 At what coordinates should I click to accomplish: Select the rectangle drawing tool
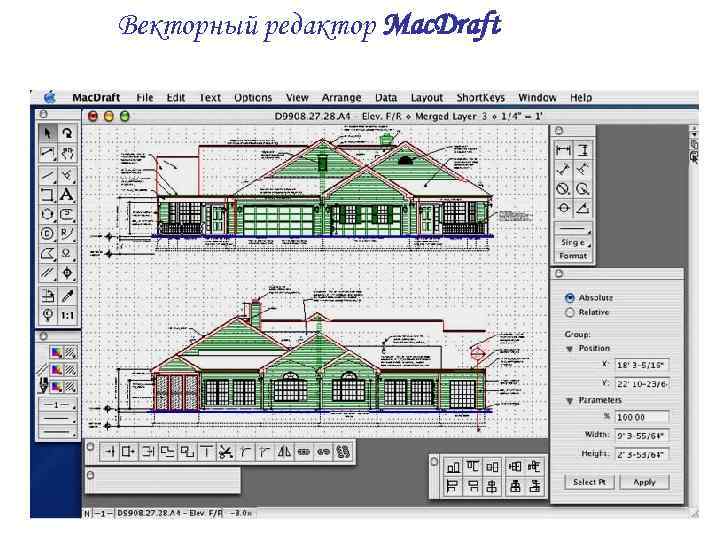47,195
